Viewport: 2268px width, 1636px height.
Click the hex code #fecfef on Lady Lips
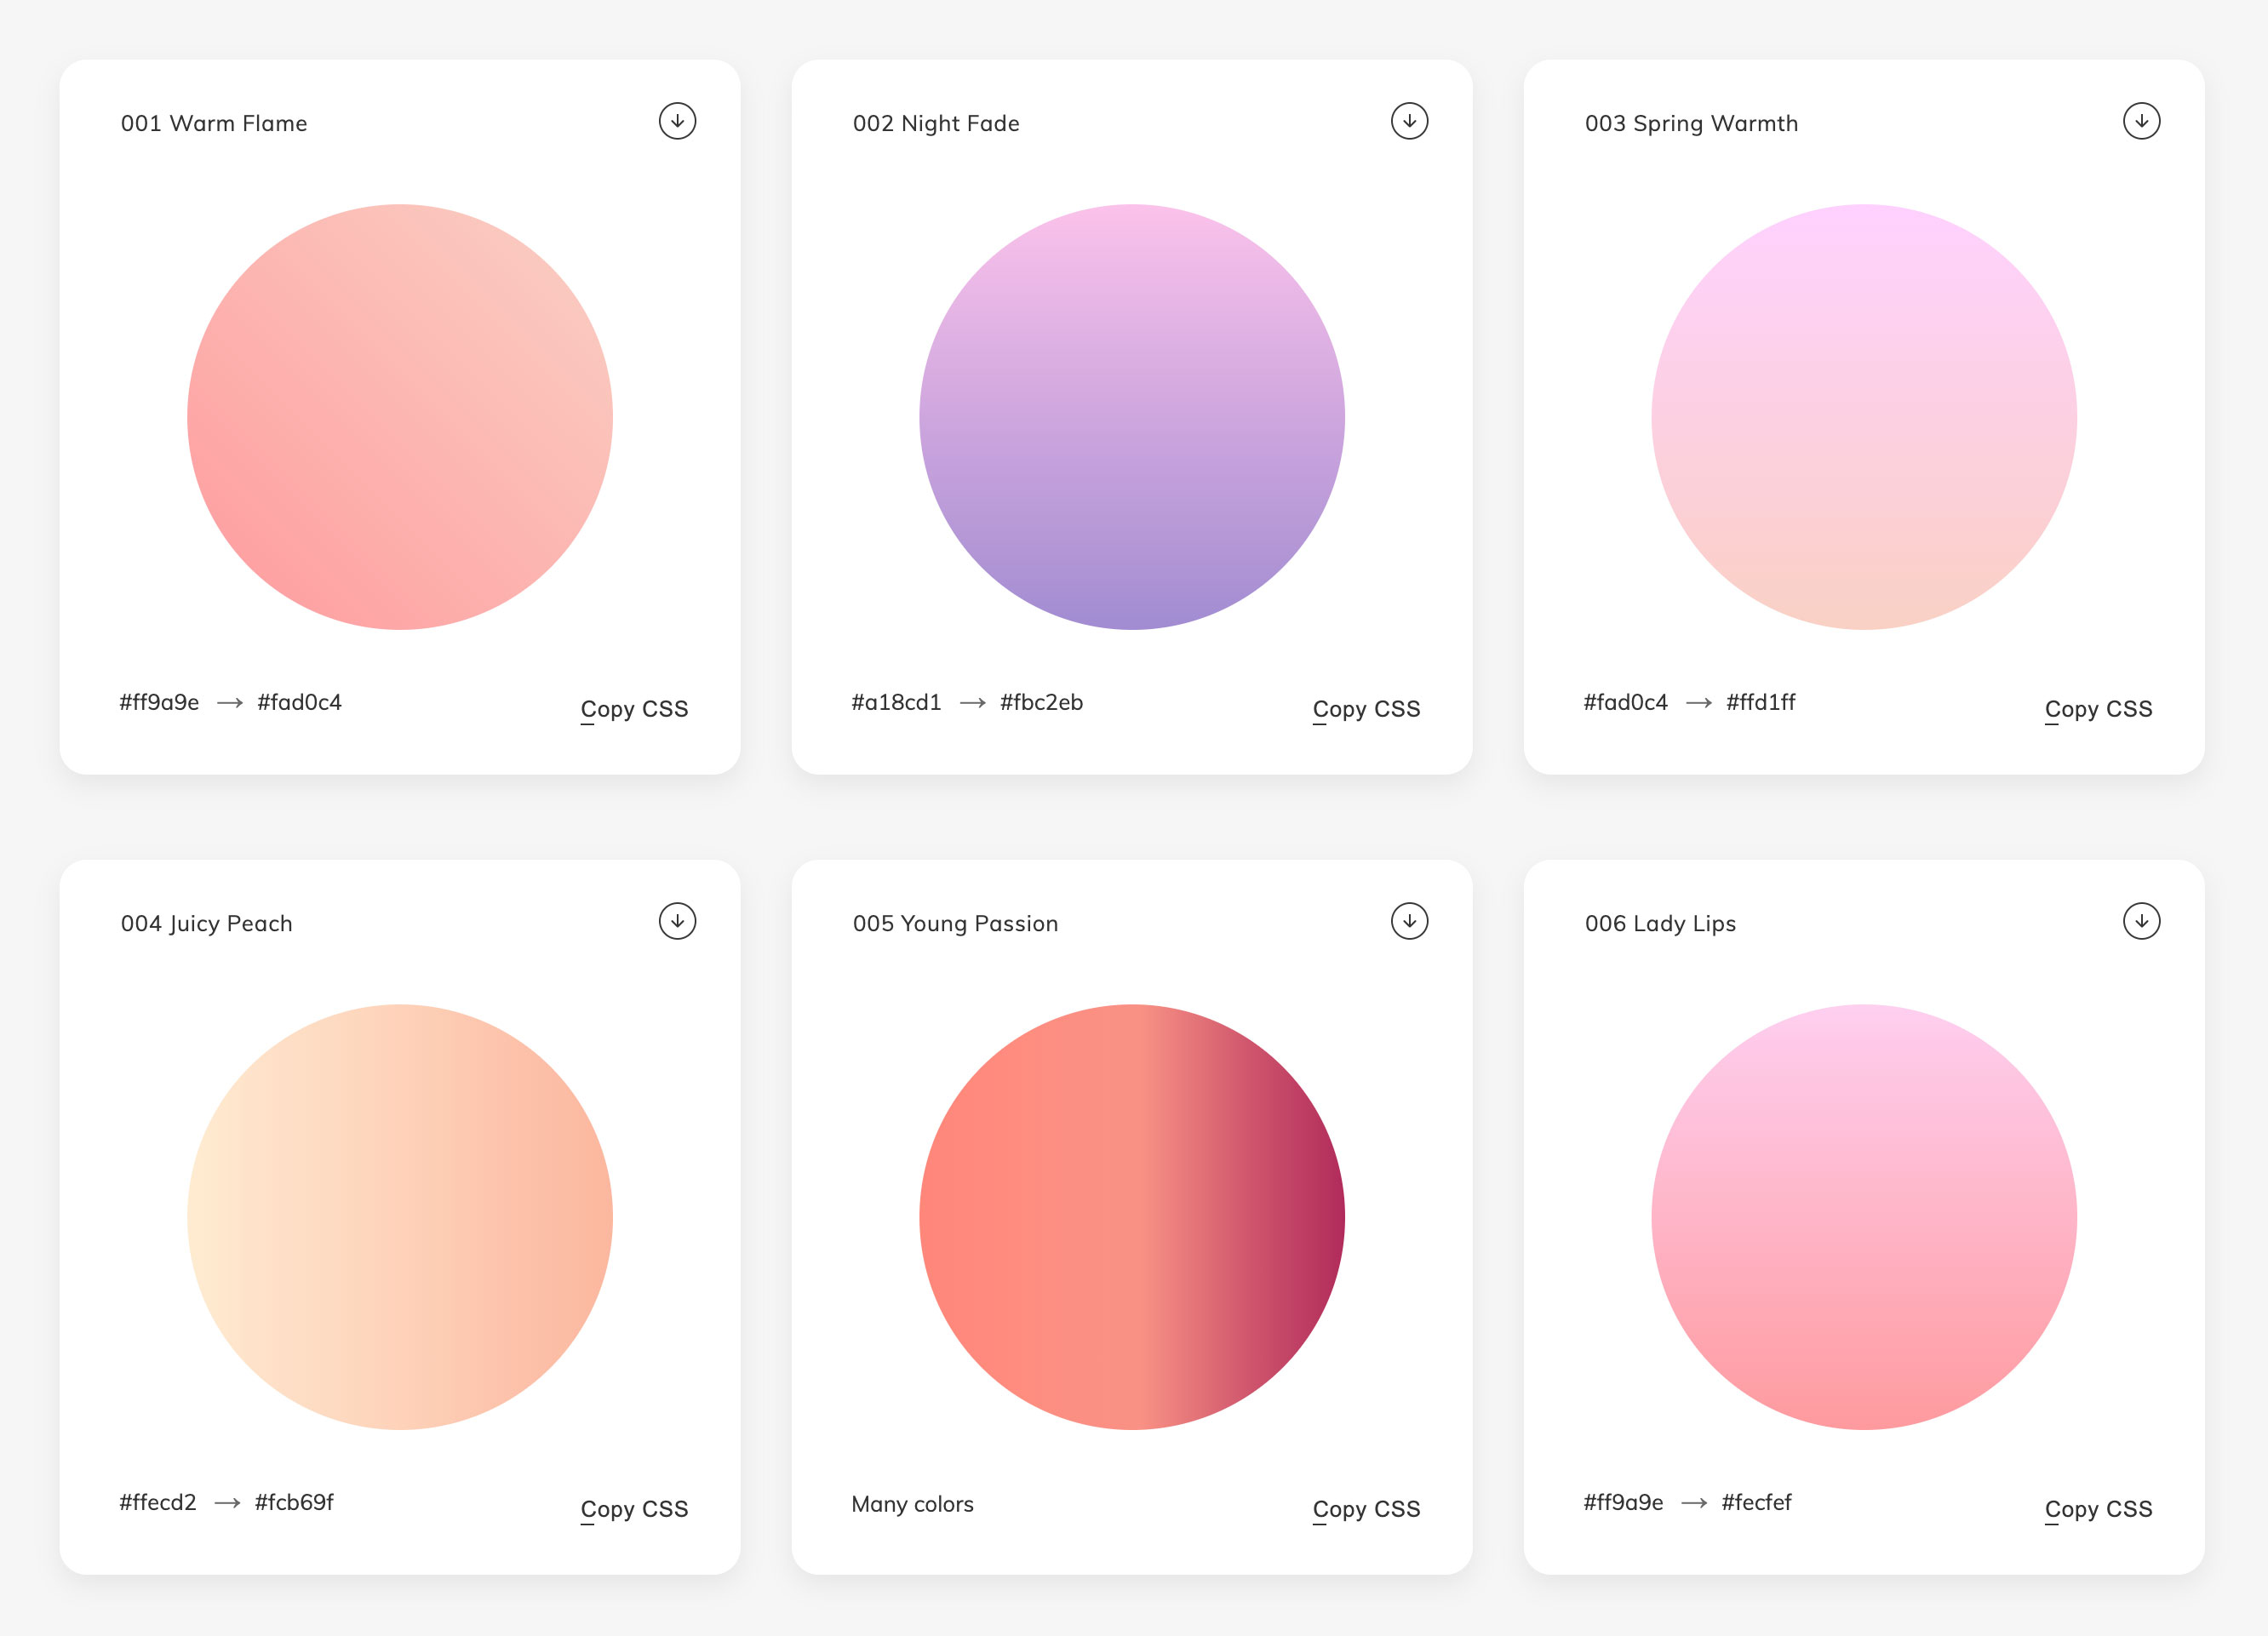pyautogui.click(x=1757, y=1501)
